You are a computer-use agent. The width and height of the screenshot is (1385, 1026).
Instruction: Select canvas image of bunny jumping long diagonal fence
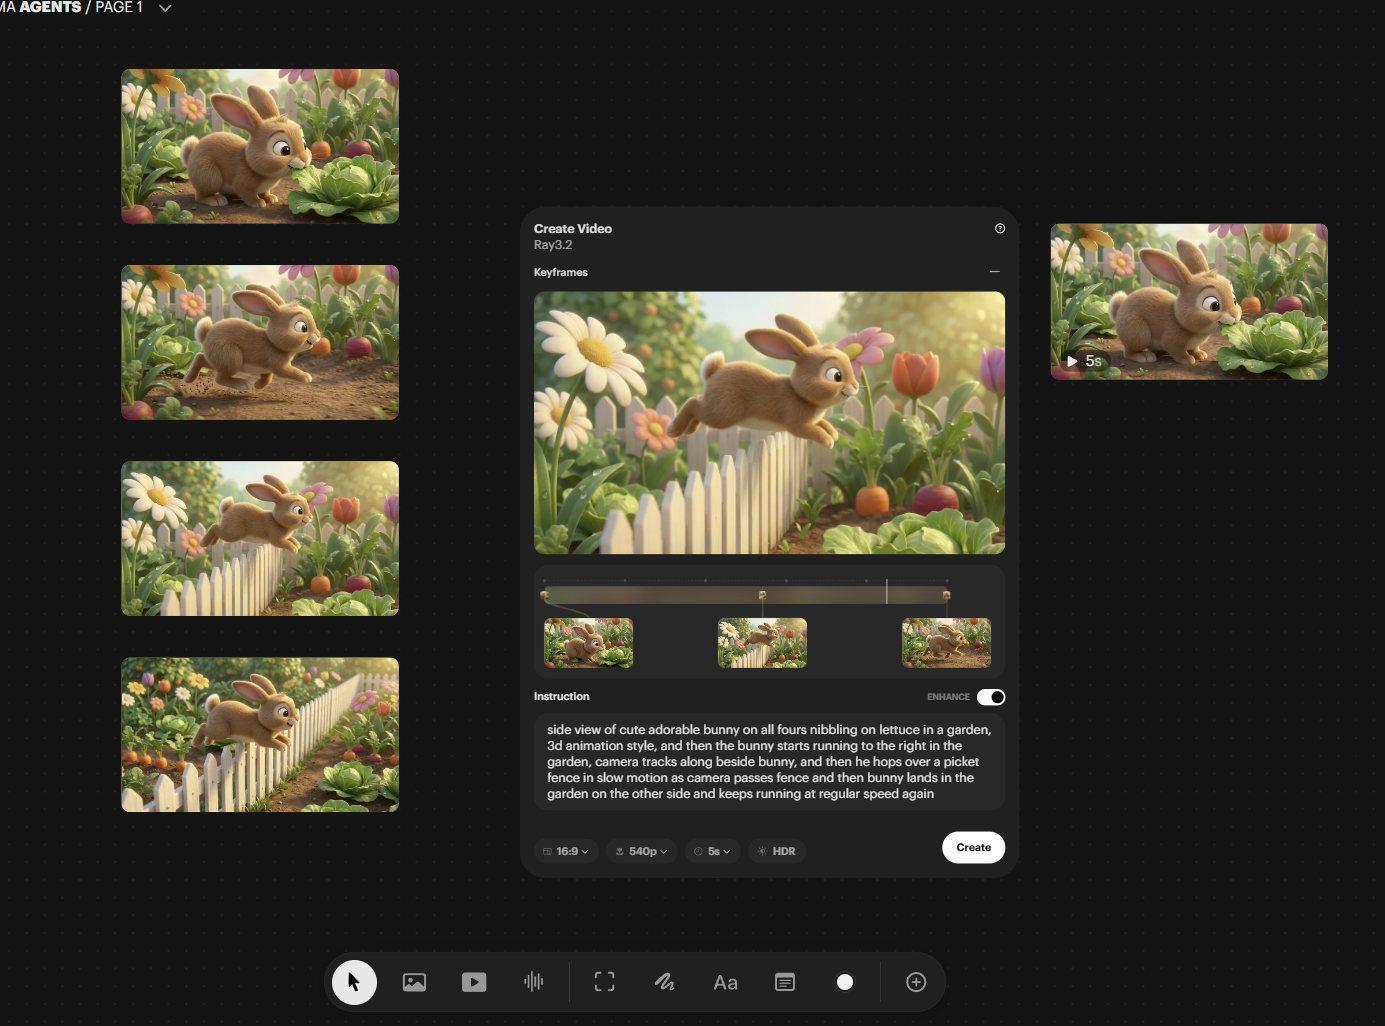click(x=260, y=734)
